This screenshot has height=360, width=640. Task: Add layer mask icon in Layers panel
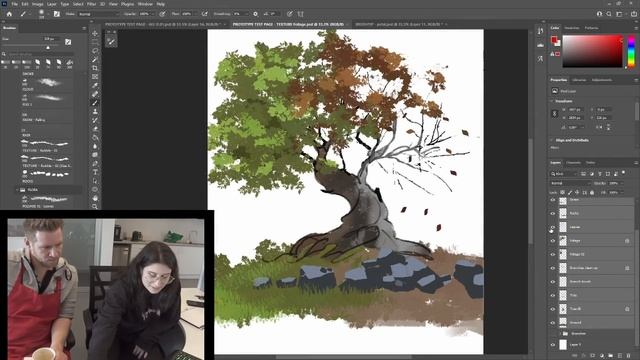pos(593,356)
